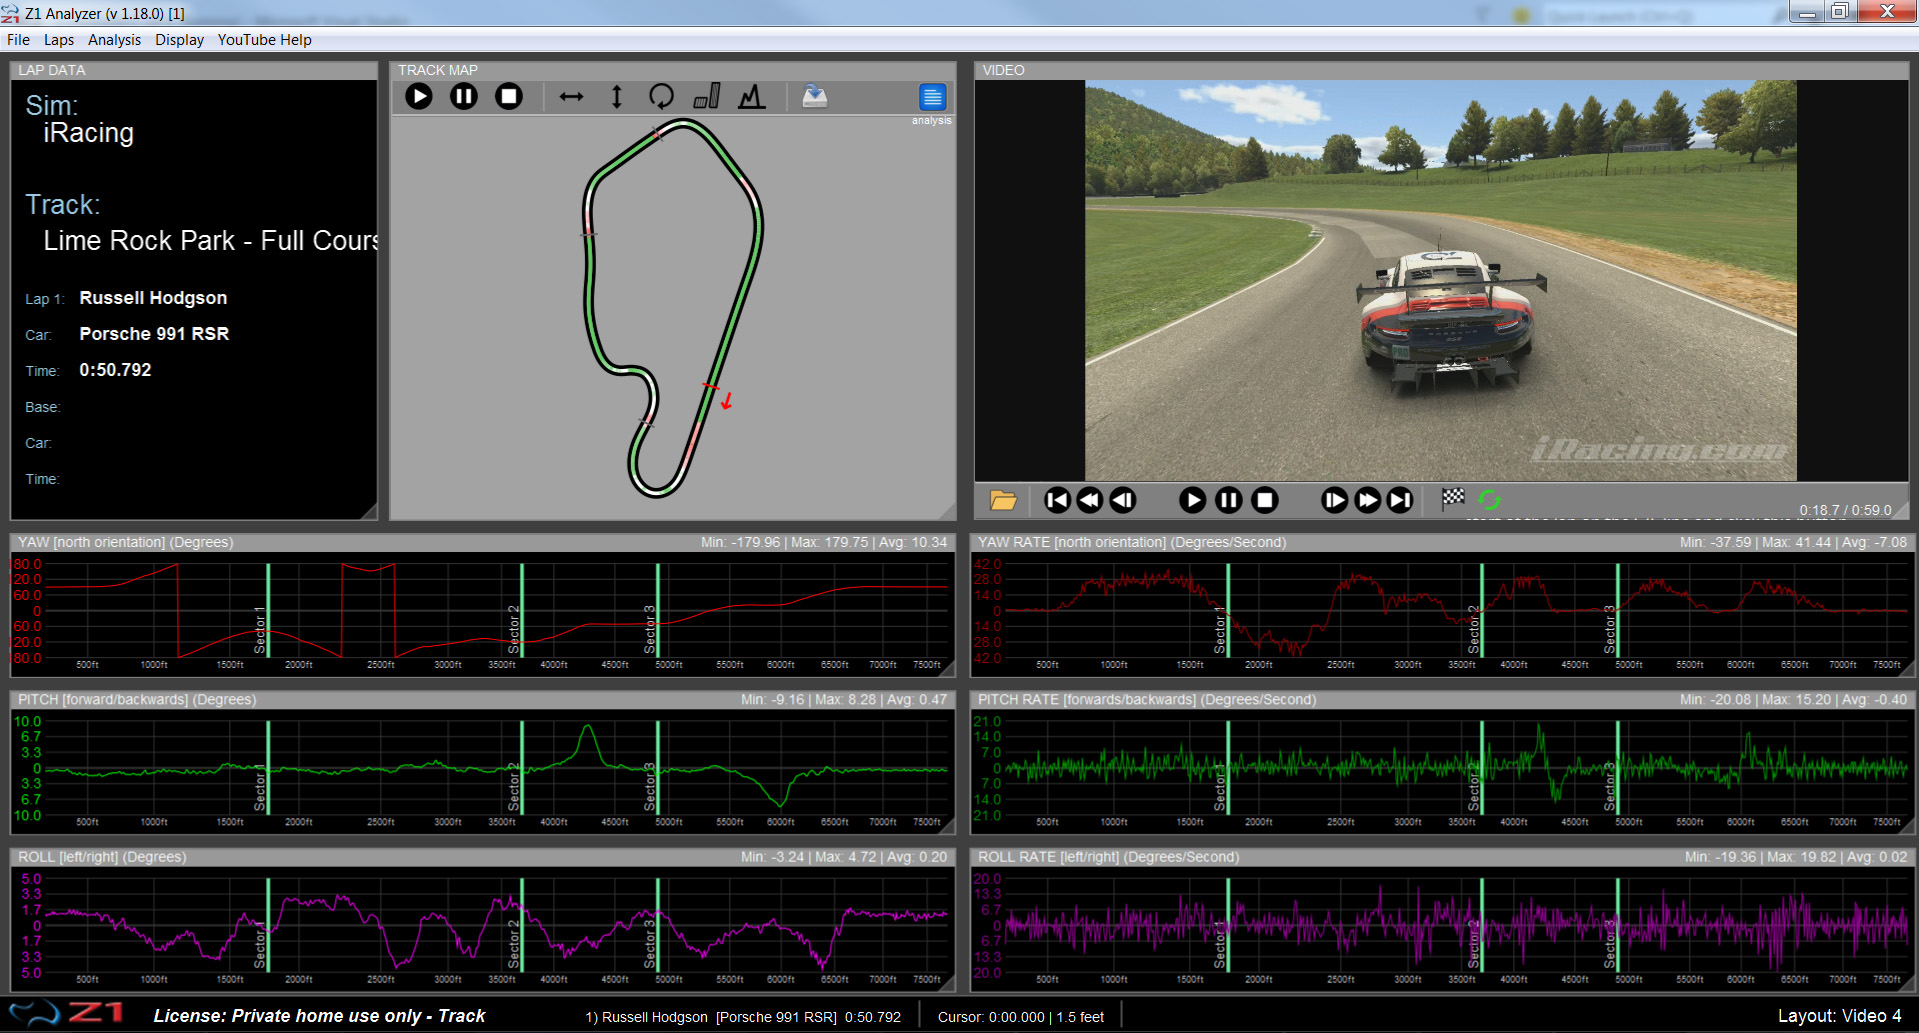Screen dimensions: 1919x1033
Task: Jump the video to the end
Action: 1400,500
